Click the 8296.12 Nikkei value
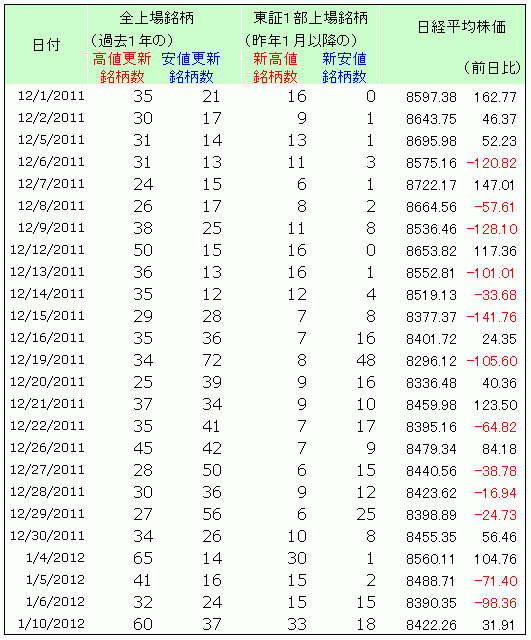Screen dimensions: 531x640 click(431, 361)
